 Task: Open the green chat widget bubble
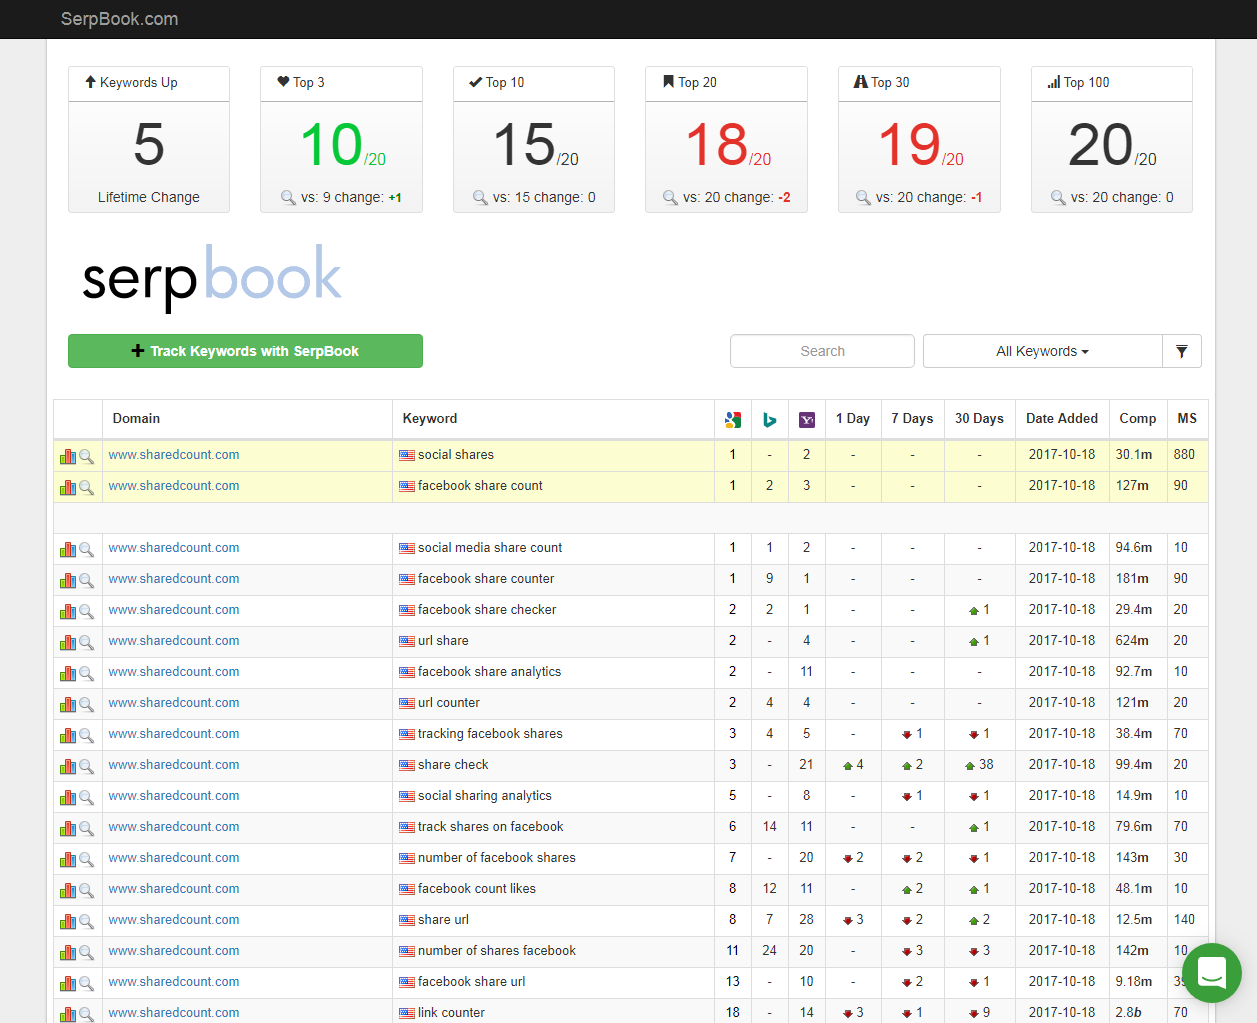tap(1211, 972)
